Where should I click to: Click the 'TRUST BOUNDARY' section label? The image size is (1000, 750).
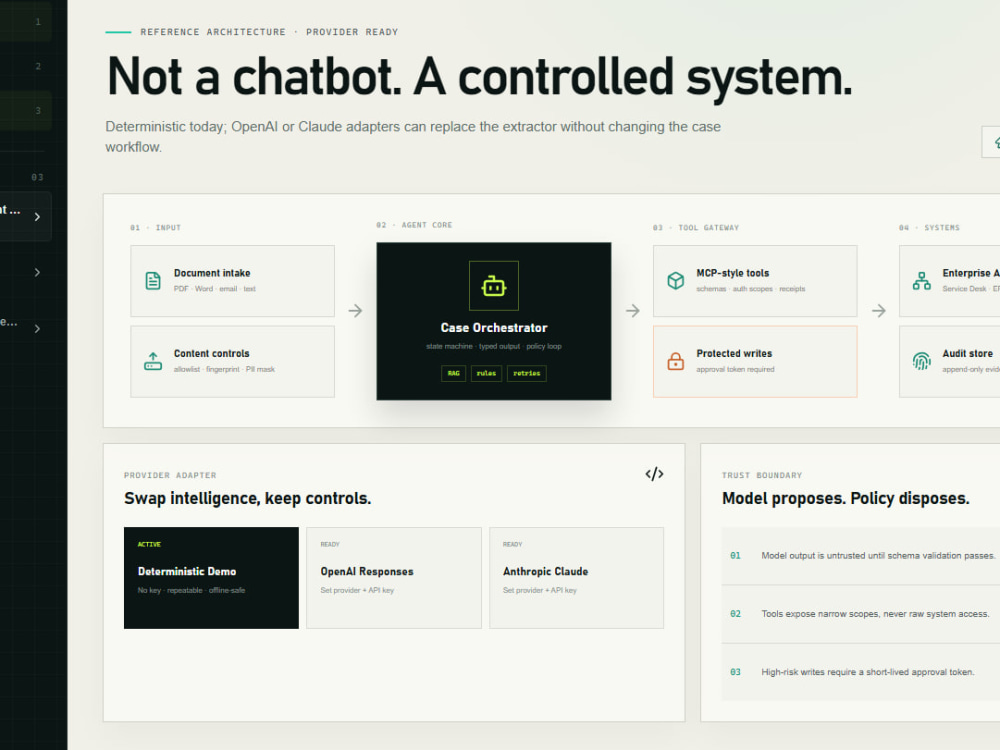[x=762, y=475]
